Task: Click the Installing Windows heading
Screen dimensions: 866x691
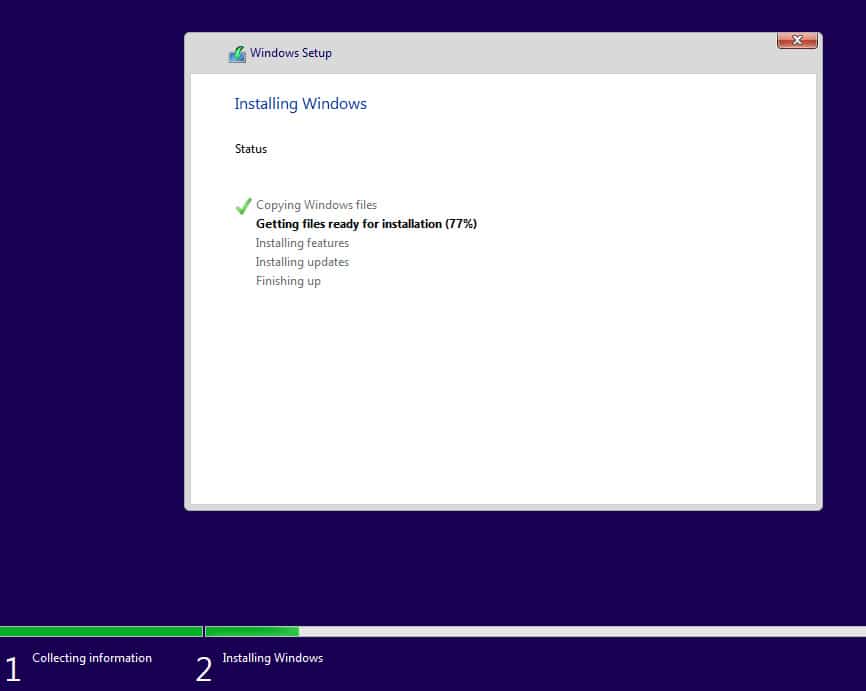Action: click(300, 104)
